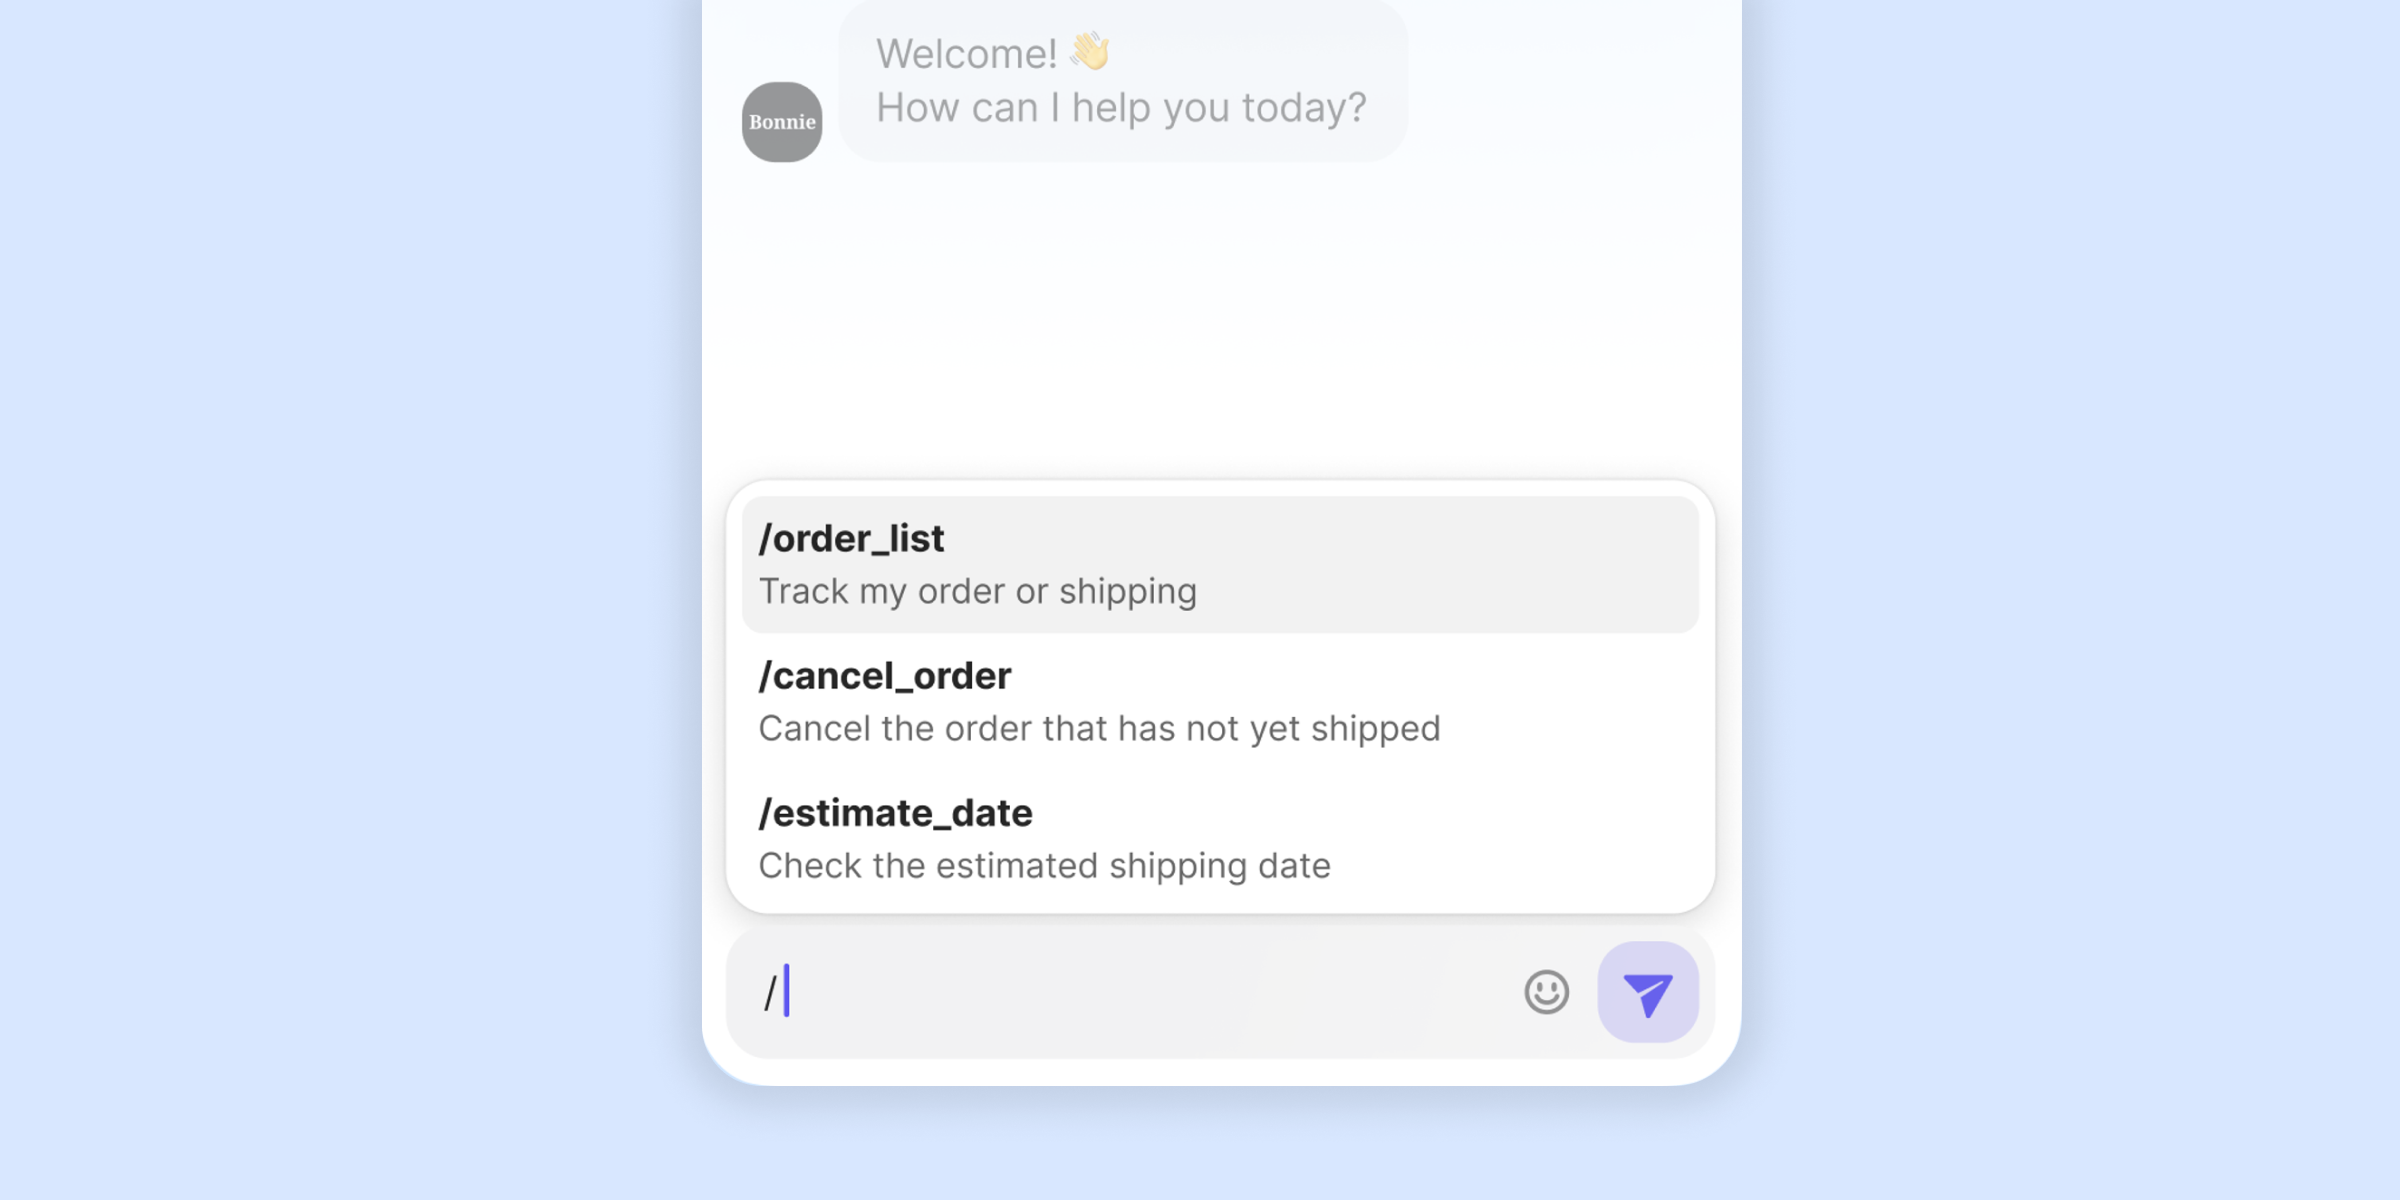Pick the /estimate_date command
Image resolution: width=2400 pixels, height=1200 pixels.
tap(895, 813)
